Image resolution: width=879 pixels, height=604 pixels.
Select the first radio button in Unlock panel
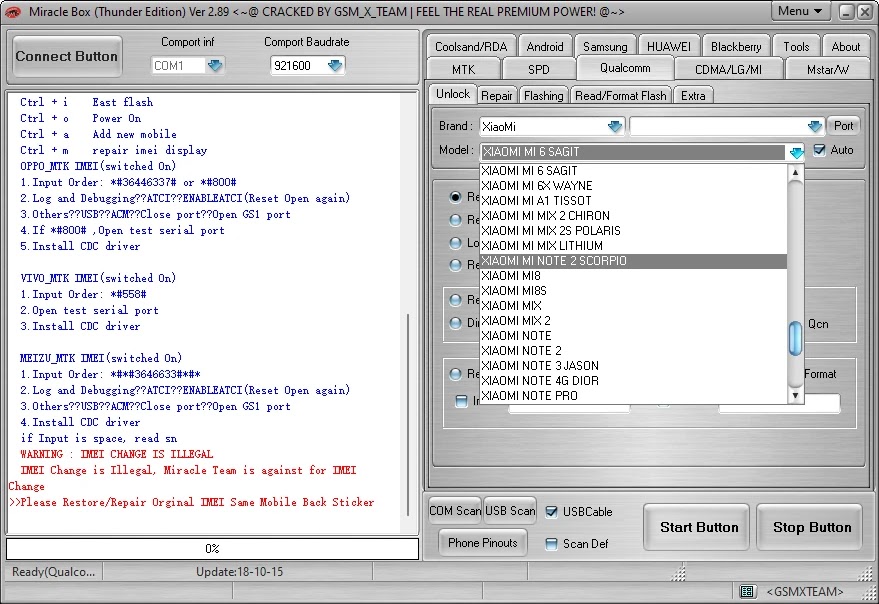pos(455,196)
